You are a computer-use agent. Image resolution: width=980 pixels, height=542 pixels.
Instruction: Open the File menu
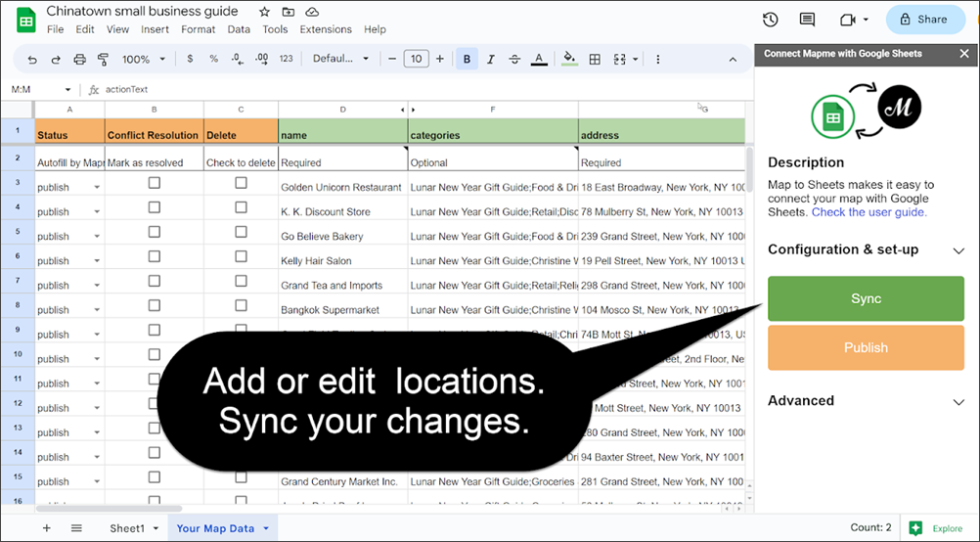(x=55, y=29)
